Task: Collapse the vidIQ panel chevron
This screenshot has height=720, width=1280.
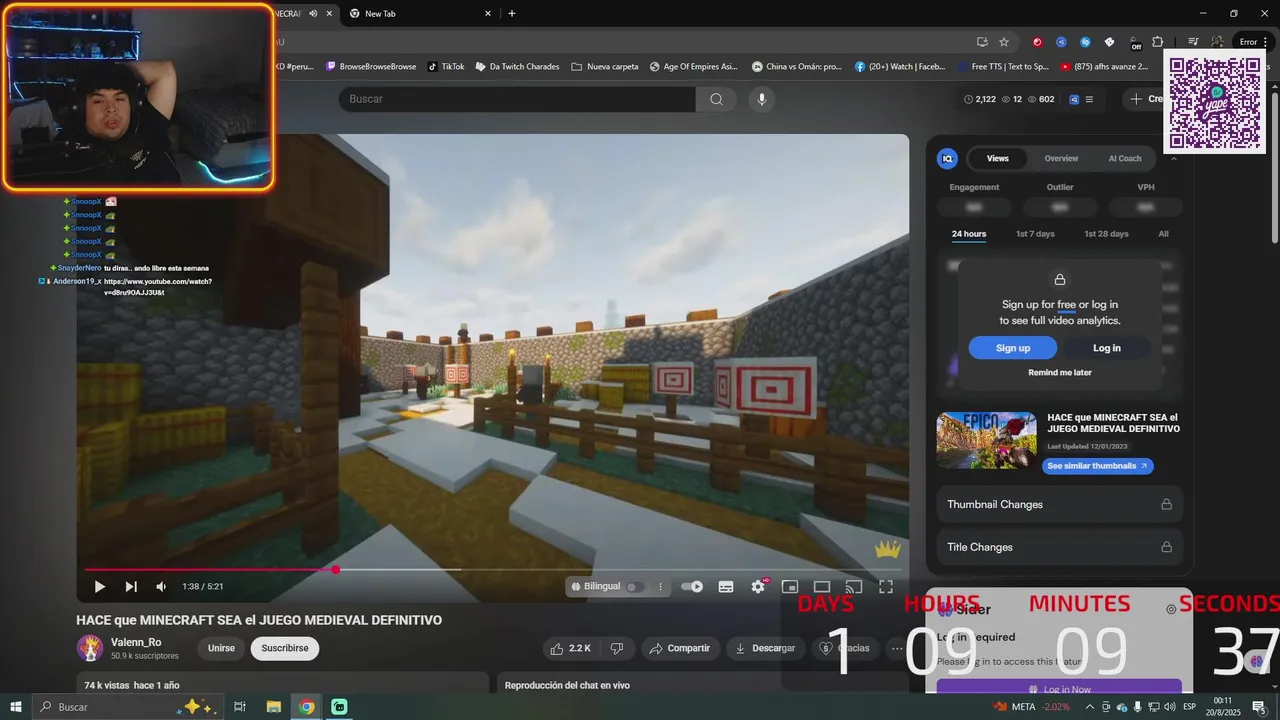Action: click(1174, 158)
